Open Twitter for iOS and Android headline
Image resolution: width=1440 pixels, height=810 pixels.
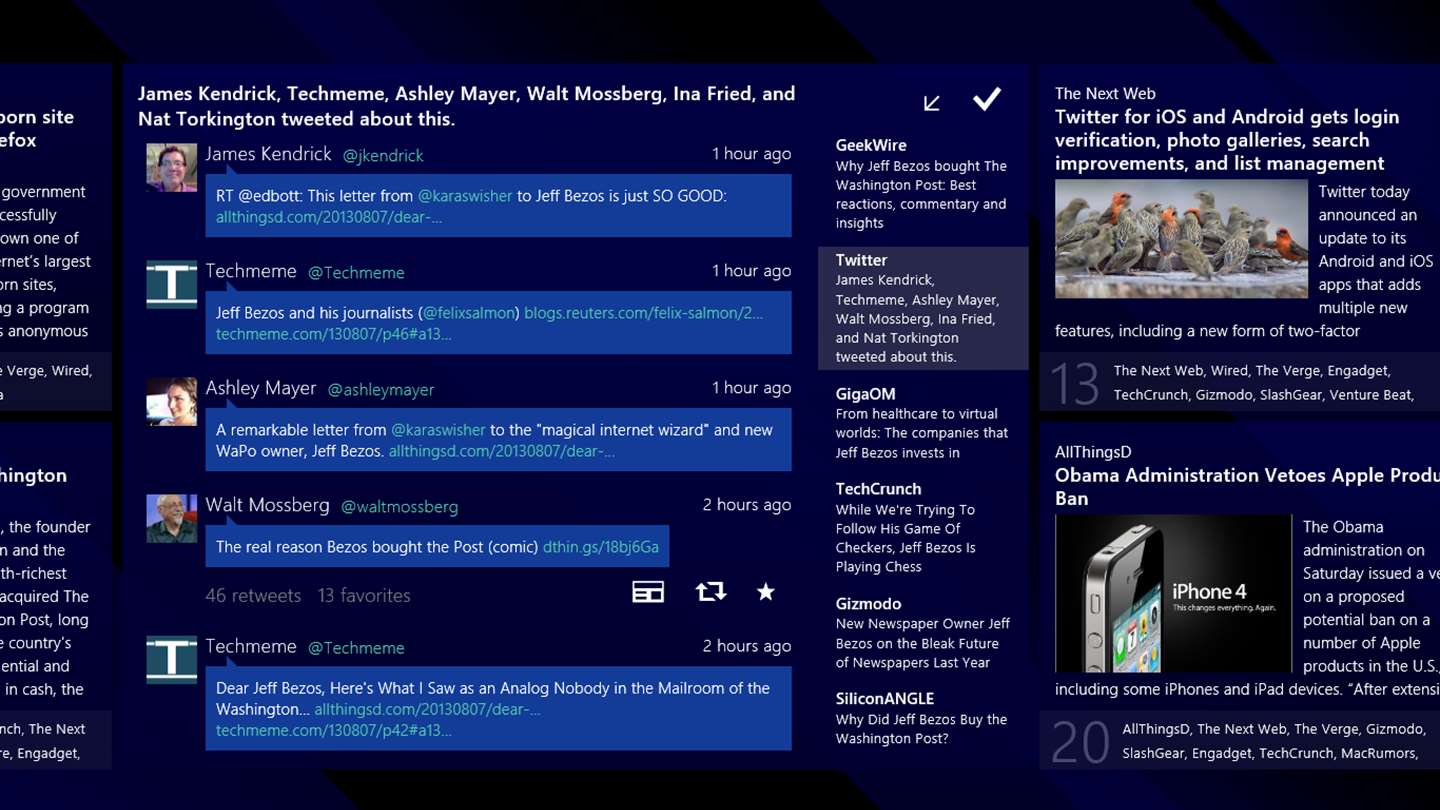[1227, 140]
